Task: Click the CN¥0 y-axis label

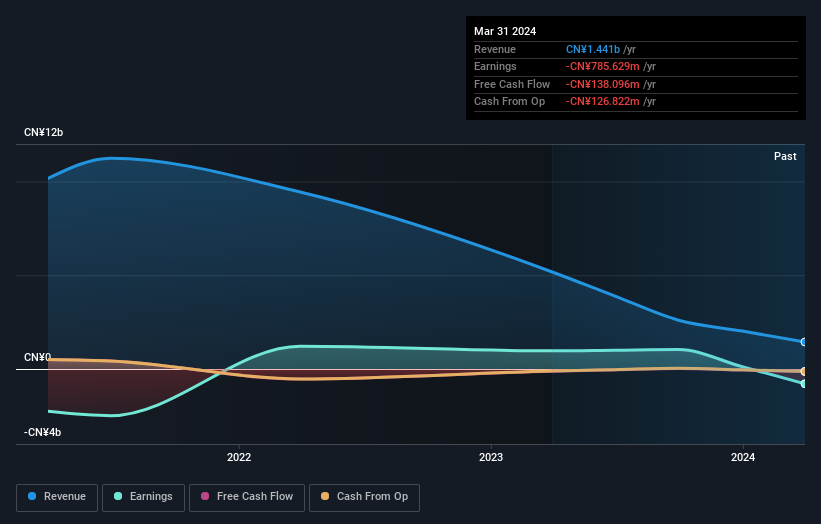Action: click(37, 357)
